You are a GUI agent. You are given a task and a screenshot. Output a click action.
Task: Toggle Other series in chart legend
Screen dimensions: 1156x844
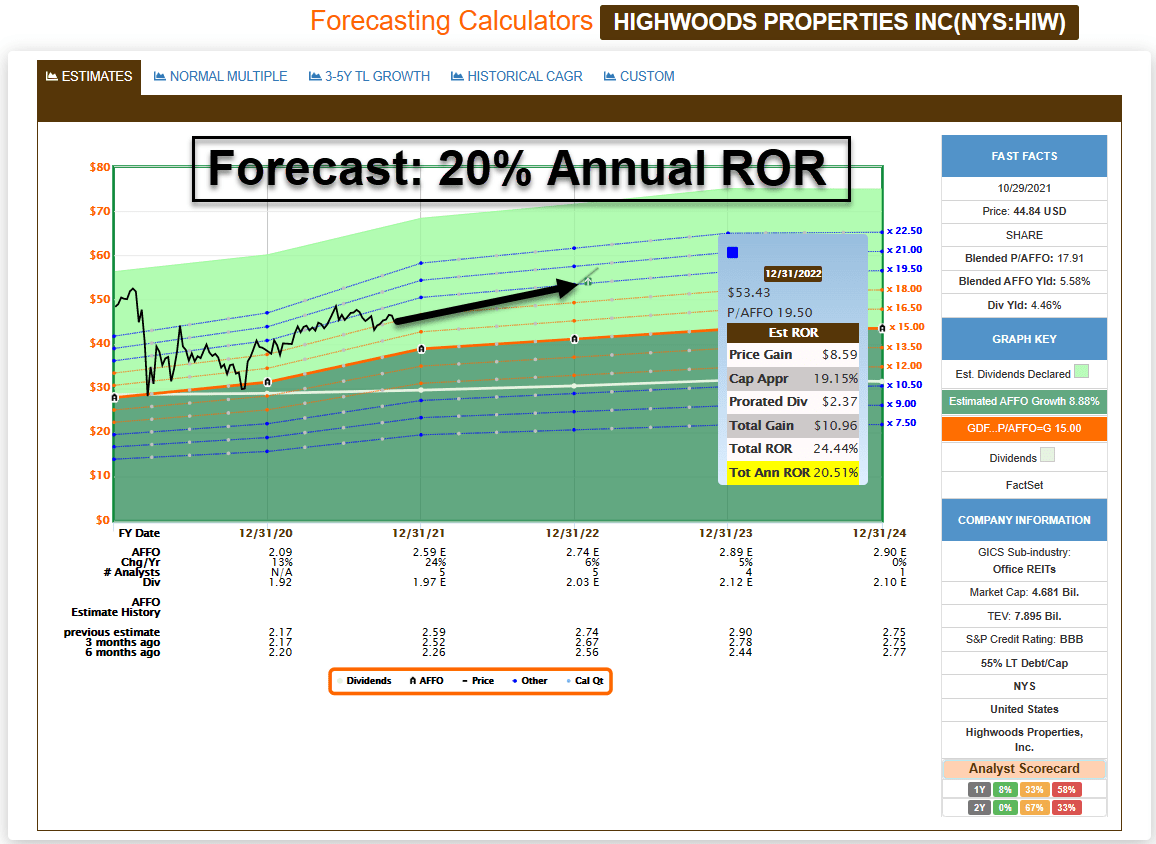tap(530, 681)
